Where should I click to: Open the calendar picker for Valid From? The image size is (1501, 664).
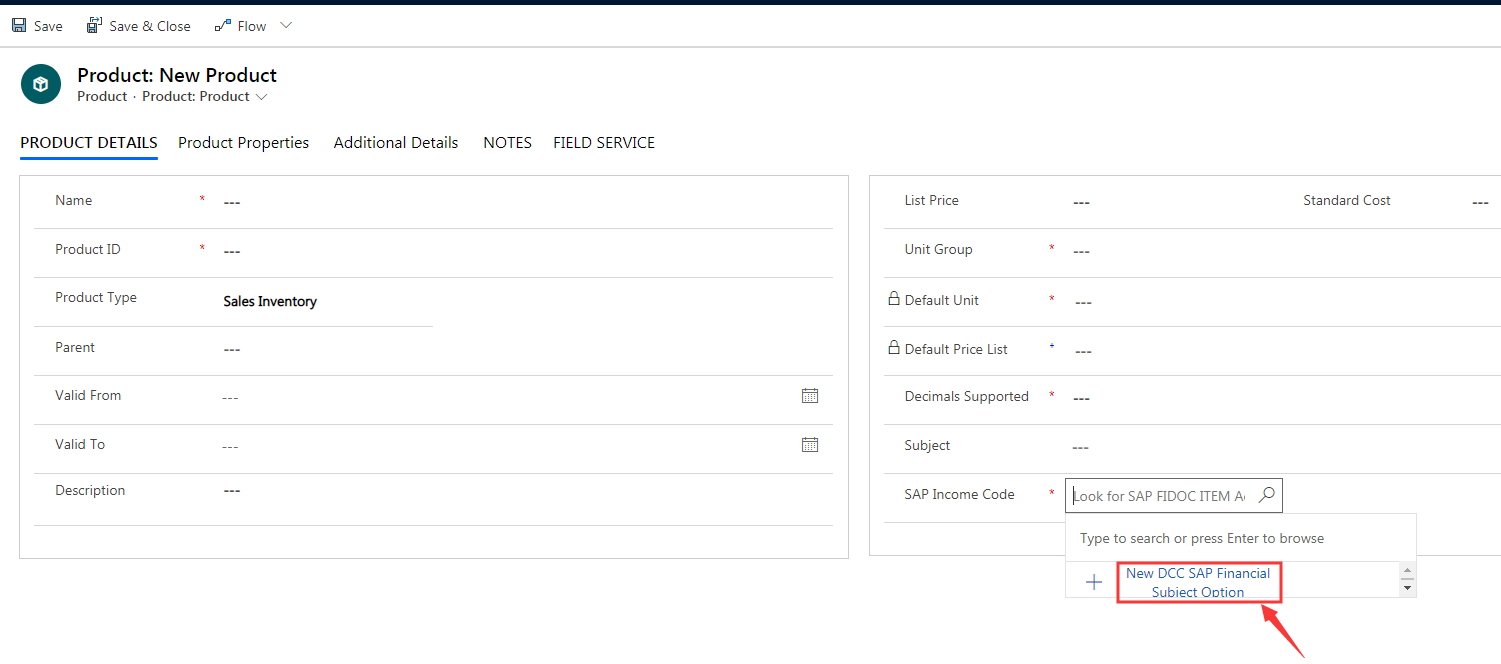pos(809,395)
